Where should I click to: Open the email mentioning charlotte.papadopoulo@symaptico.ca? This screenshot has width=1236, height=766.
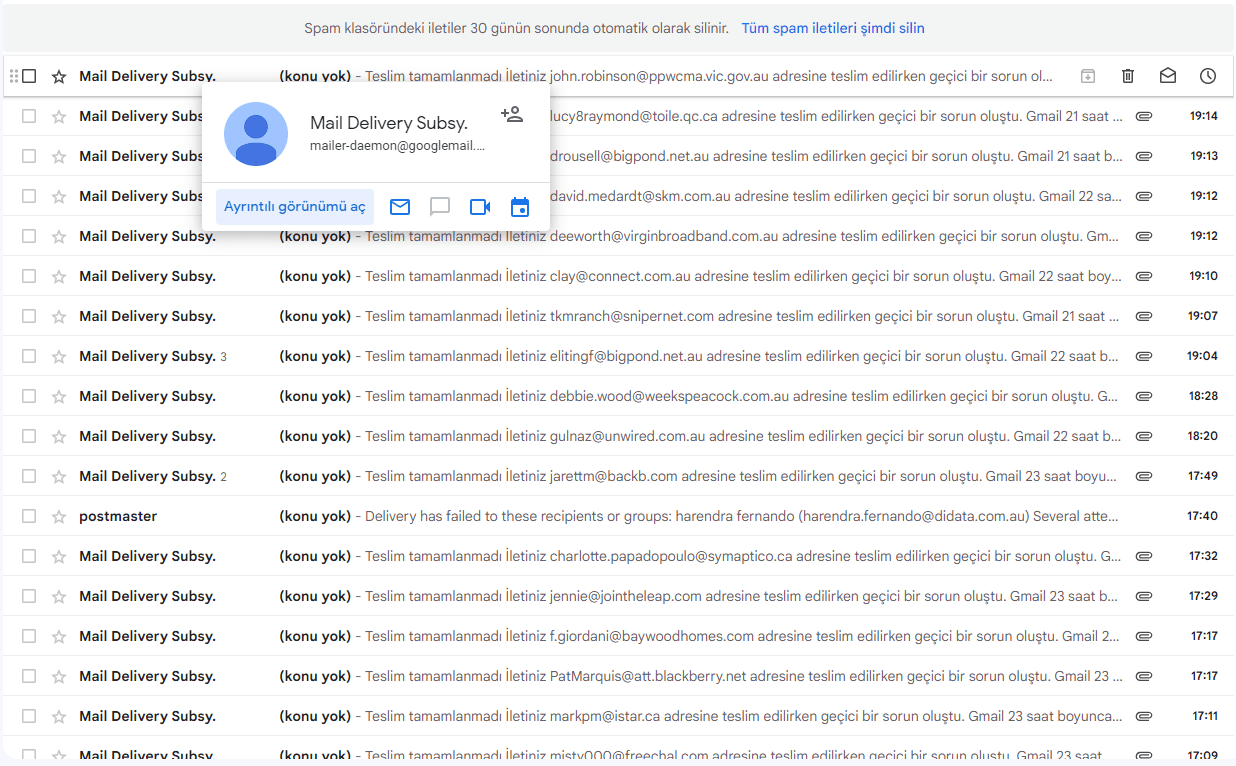click(x=618, y=556)
